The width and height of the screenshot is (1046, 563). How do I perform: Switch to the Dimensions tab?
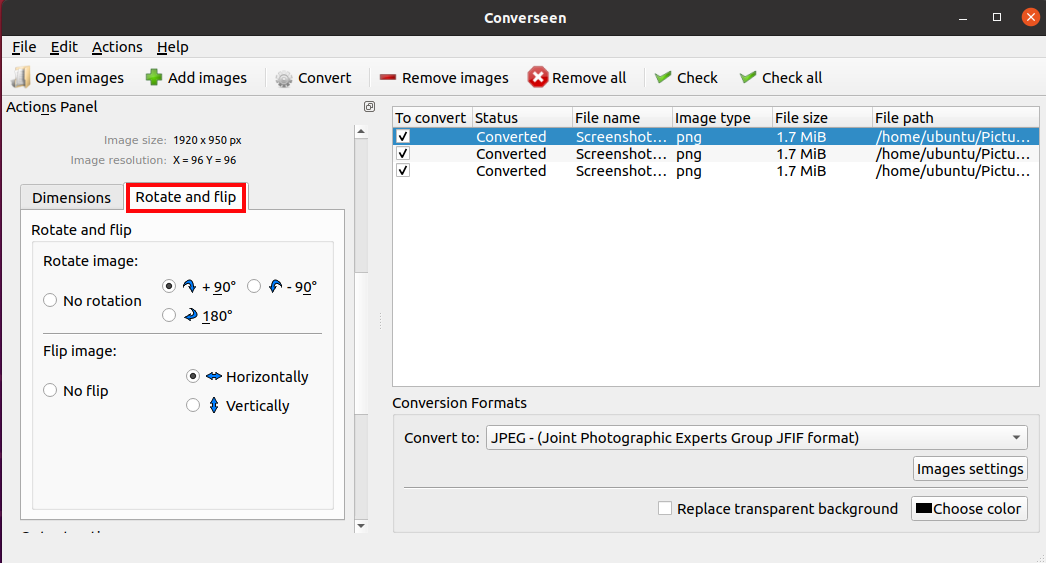coord(71,197)
